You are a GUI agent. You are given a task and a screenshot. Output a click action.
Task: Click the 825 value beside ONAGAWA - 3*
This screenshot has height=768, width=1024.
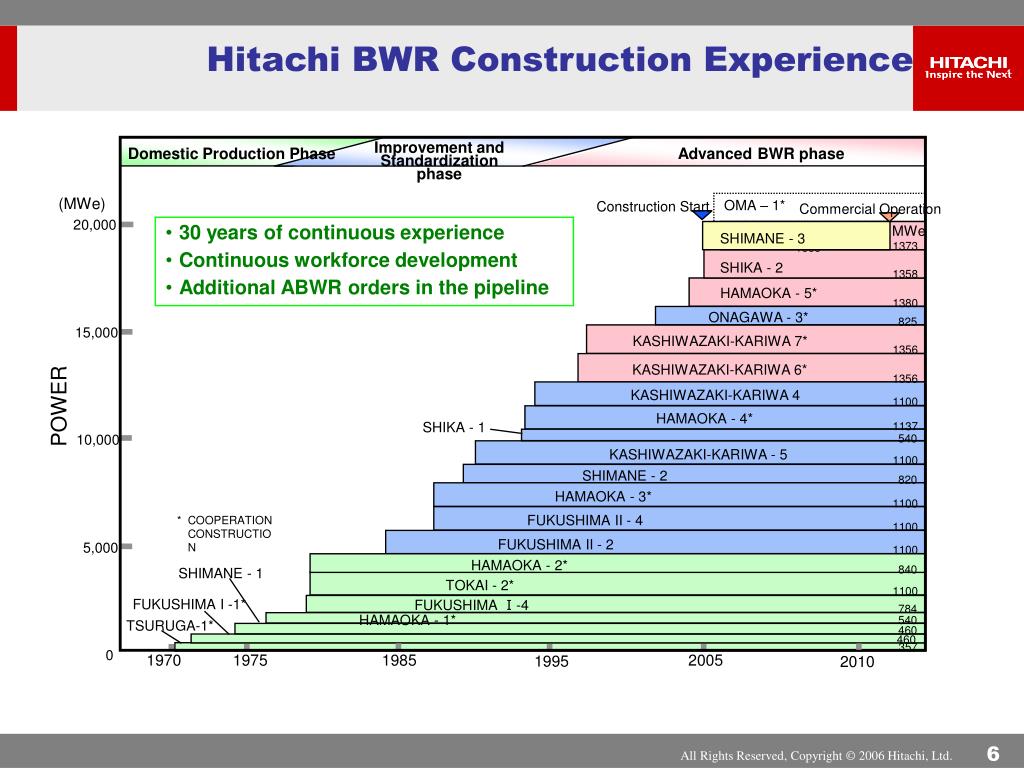[x=908, y=321]
